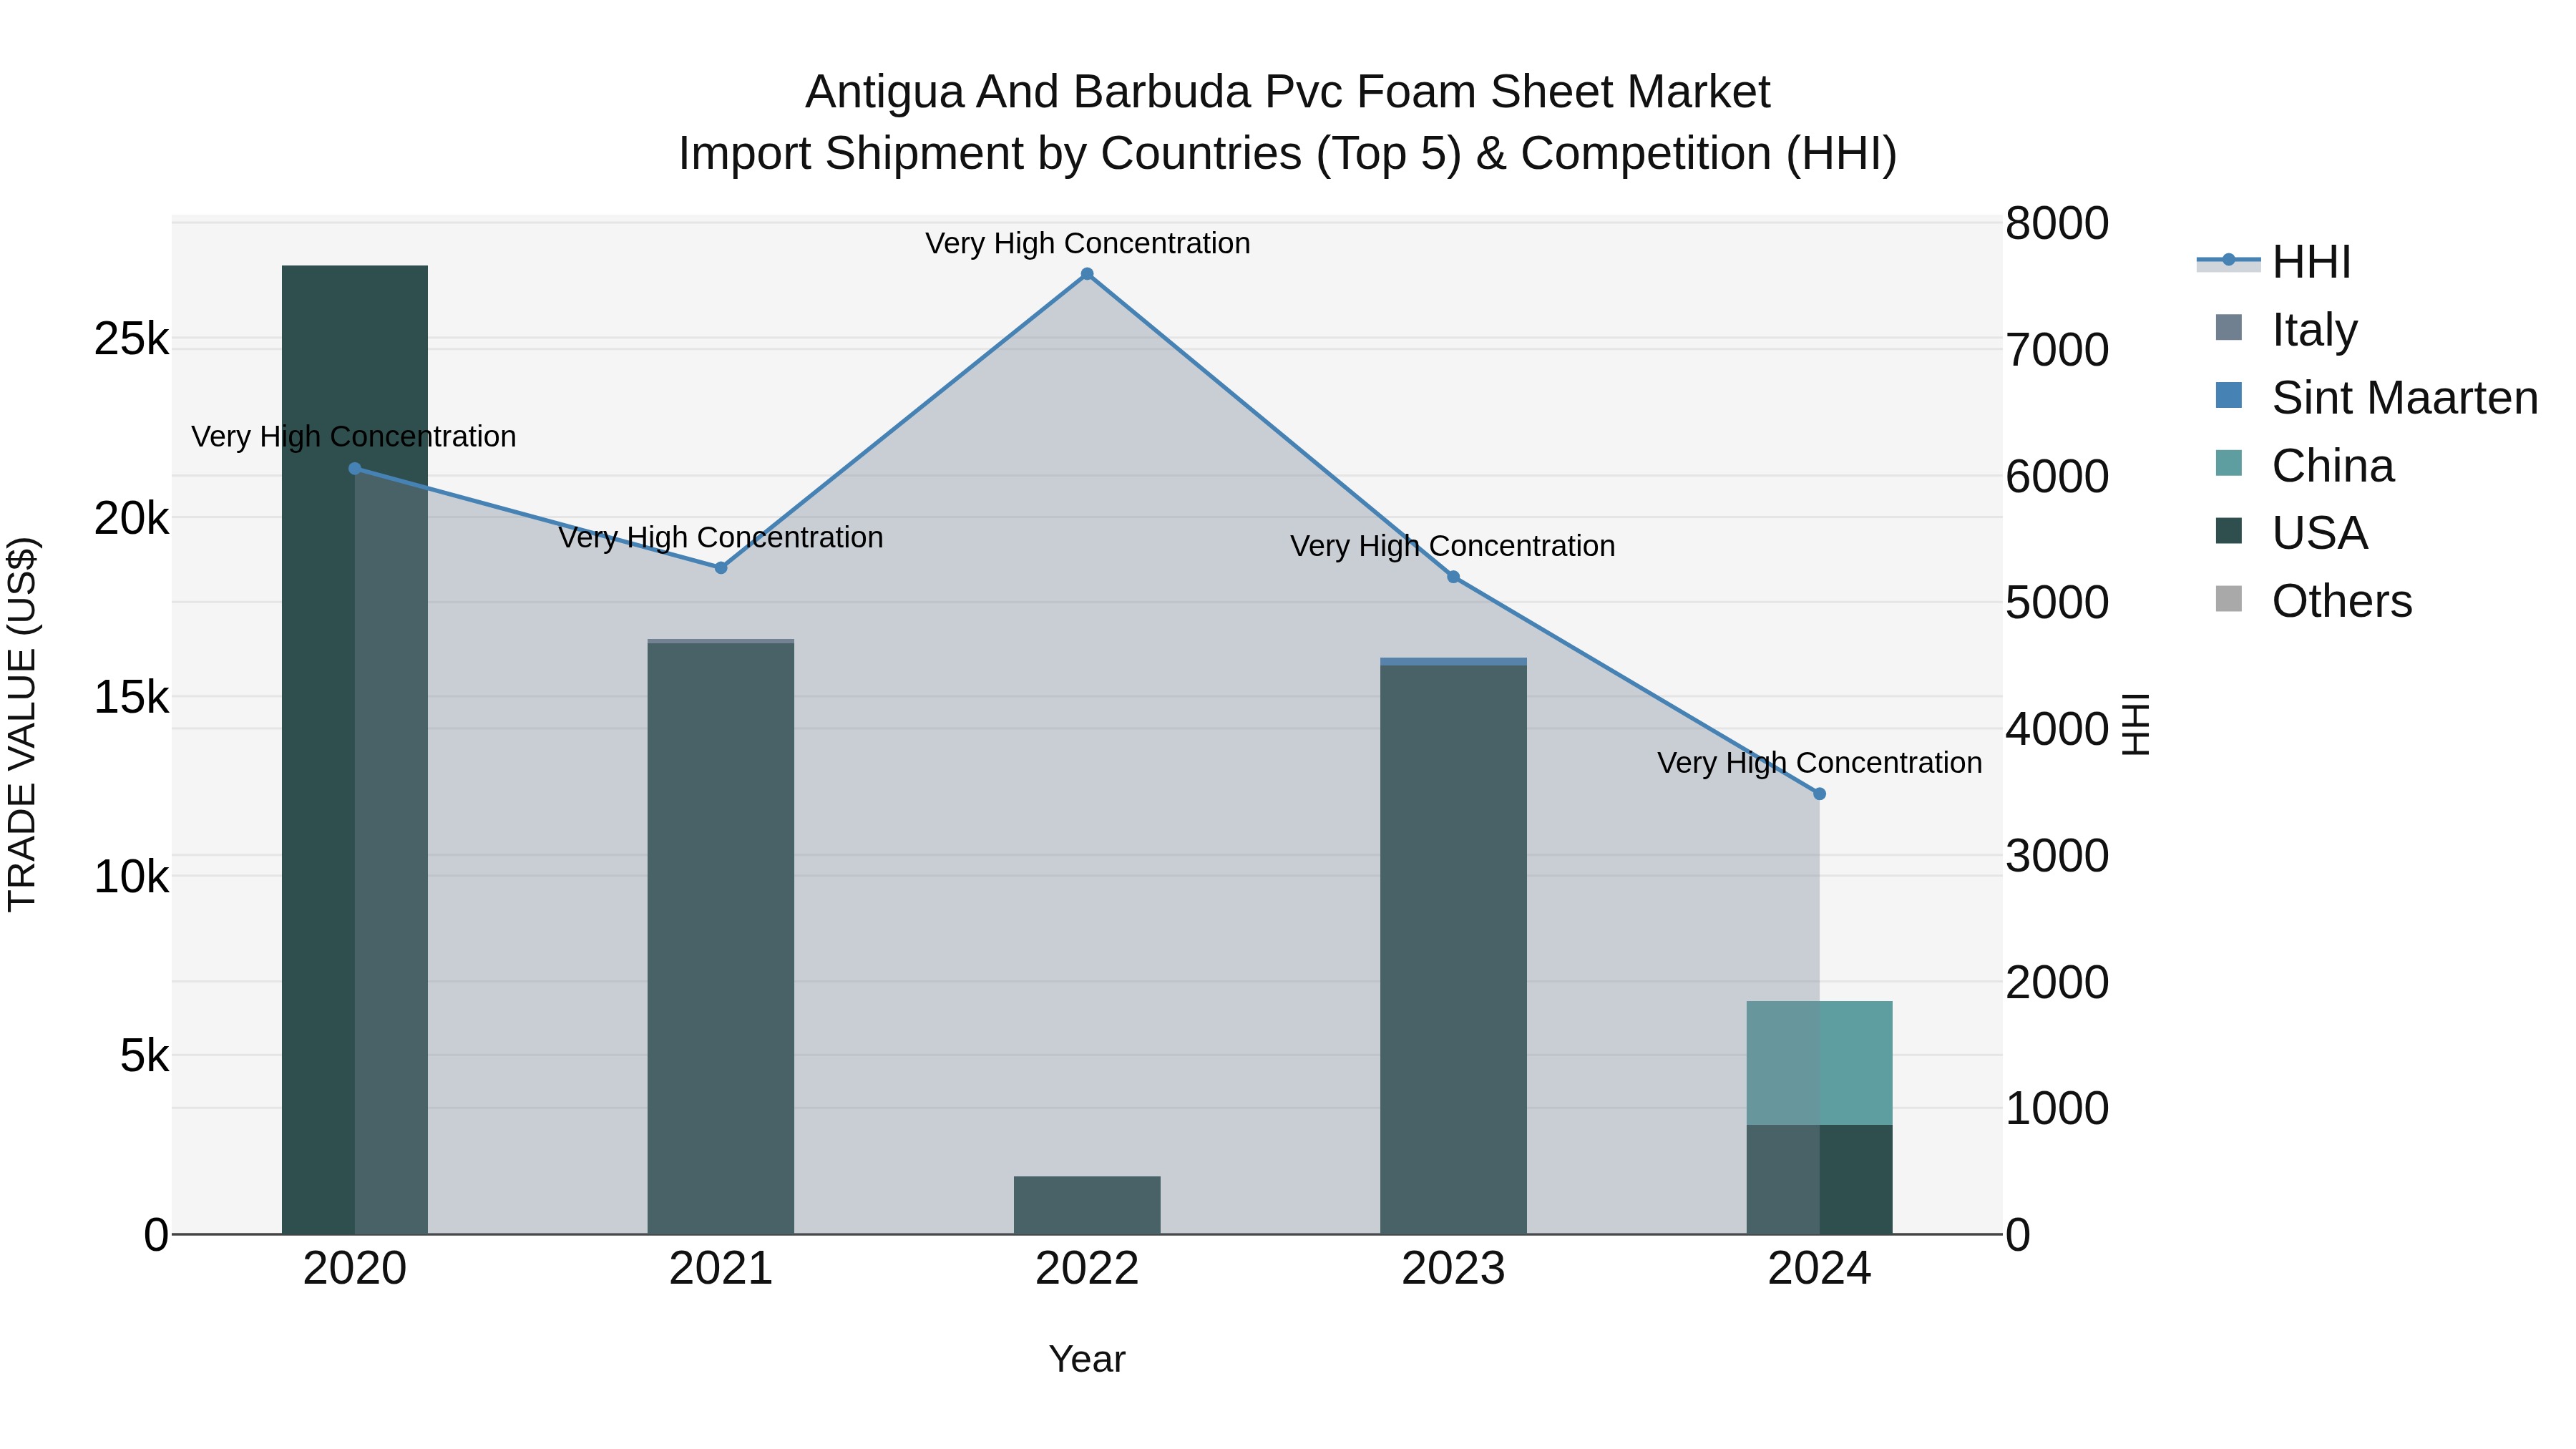Click the 4000 right axis tick

2058,730
